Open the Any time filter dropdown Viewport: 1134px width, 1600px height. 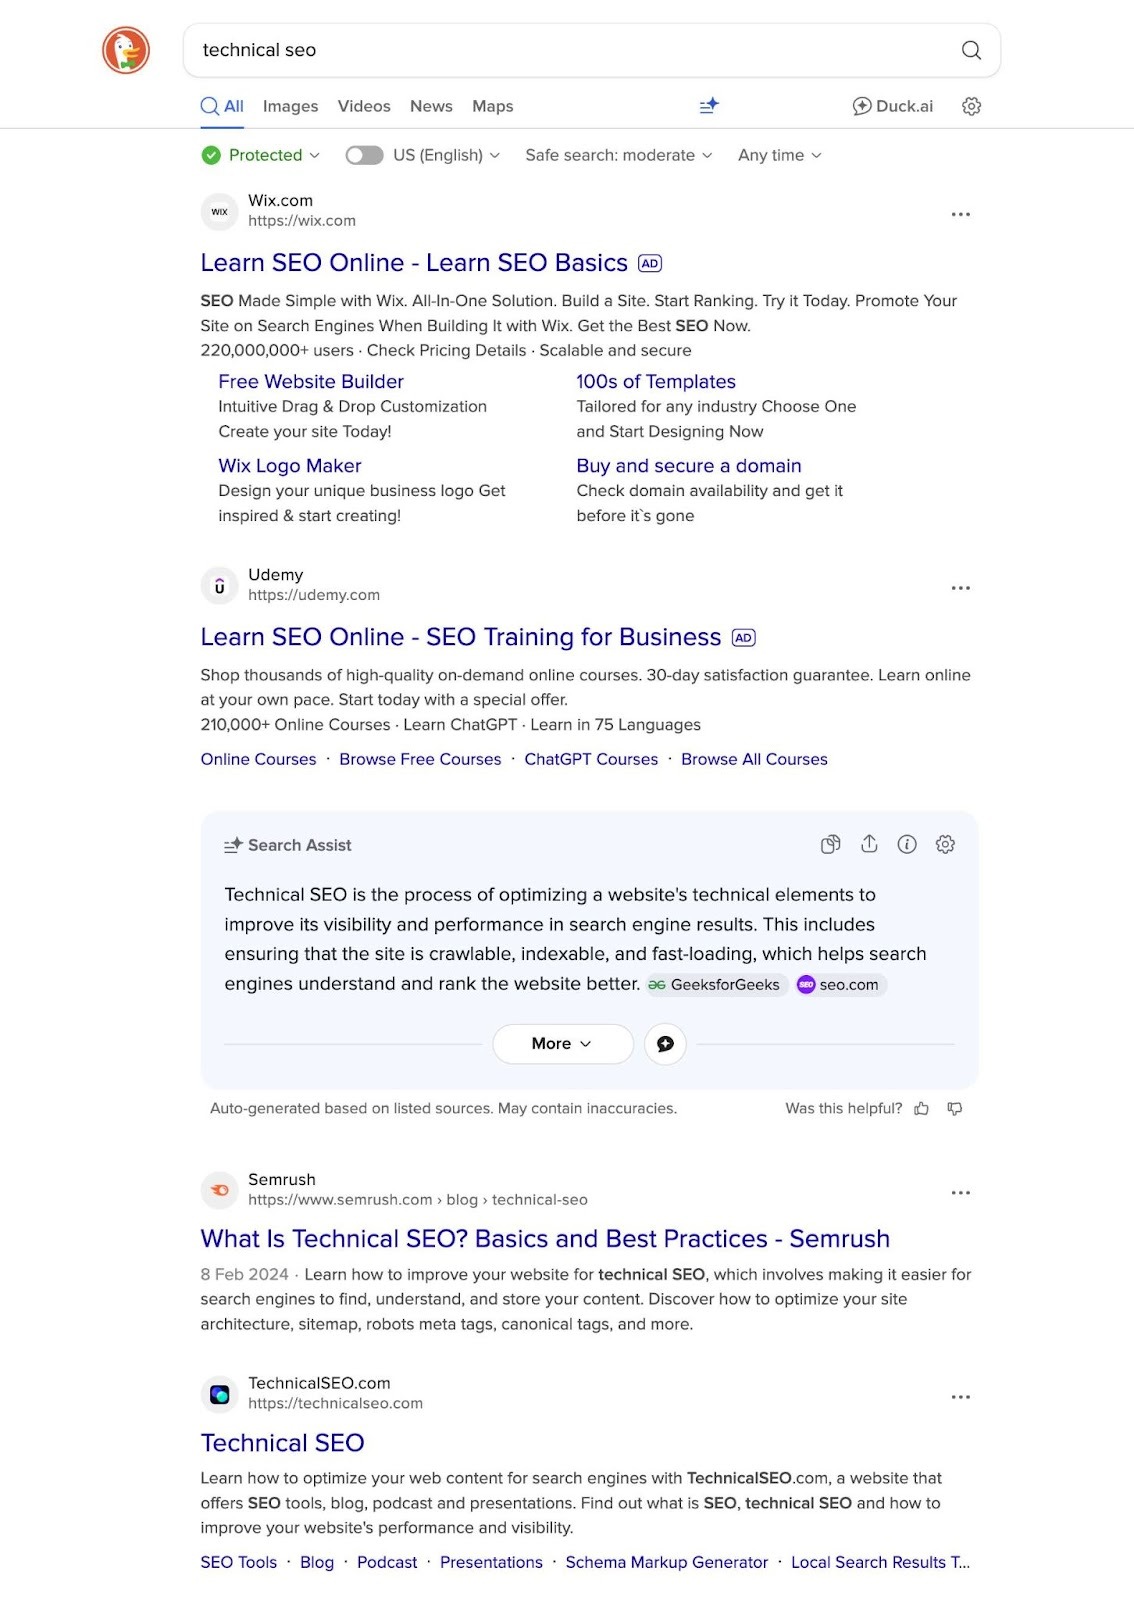tap(779, 155)
